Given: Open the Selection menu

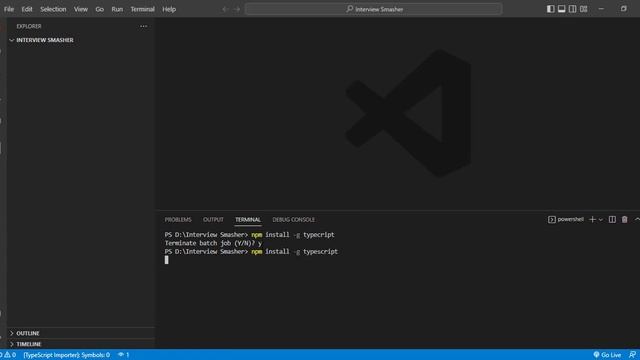Looking at the screenshot, I should point(53,9).
